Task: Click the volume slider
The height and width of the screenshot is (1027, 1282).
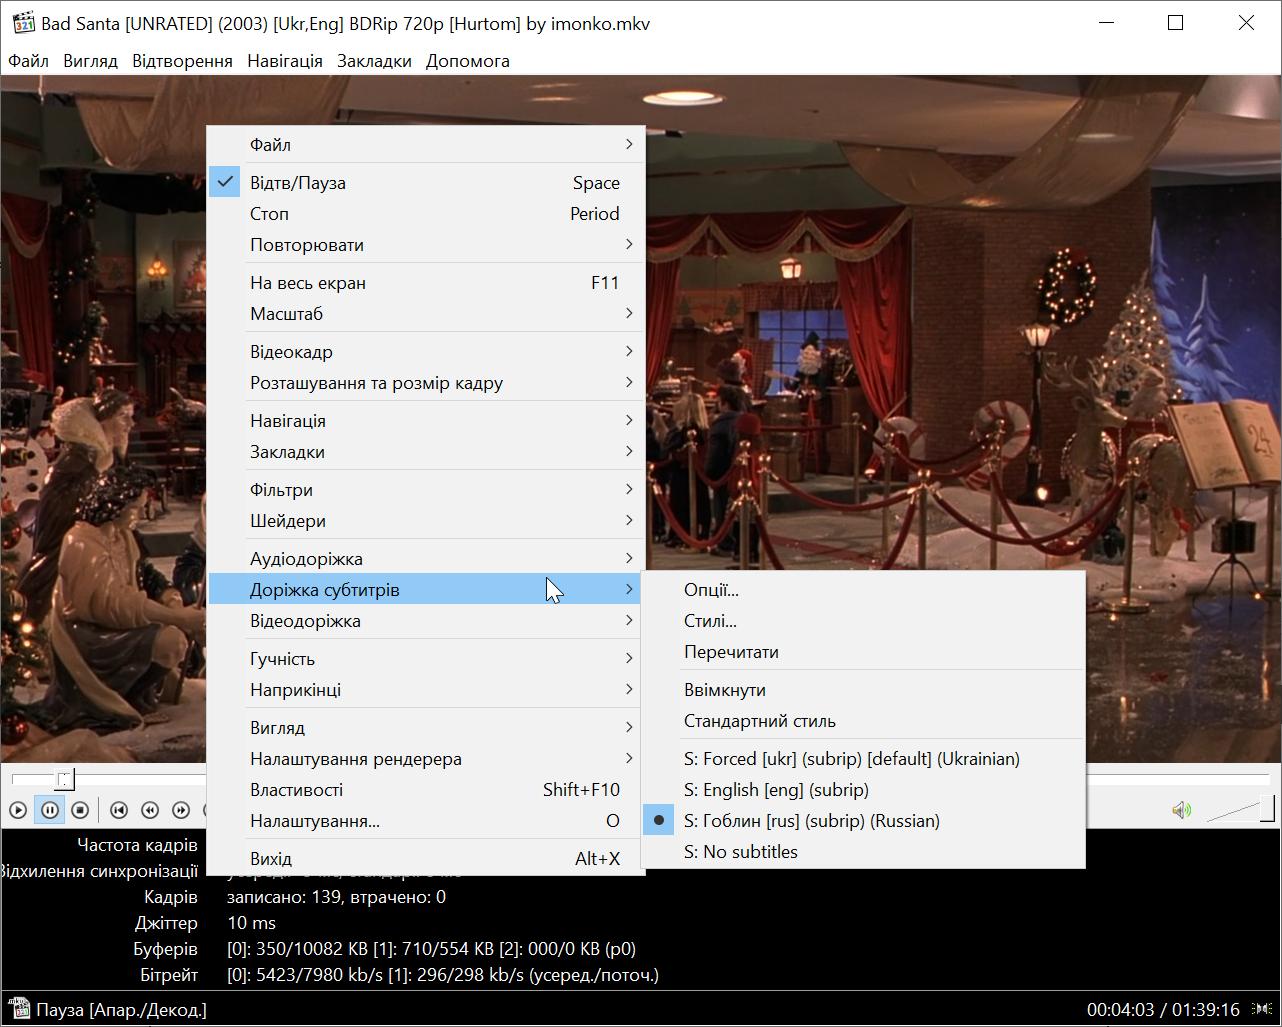Action: [x=1240, y=810]
